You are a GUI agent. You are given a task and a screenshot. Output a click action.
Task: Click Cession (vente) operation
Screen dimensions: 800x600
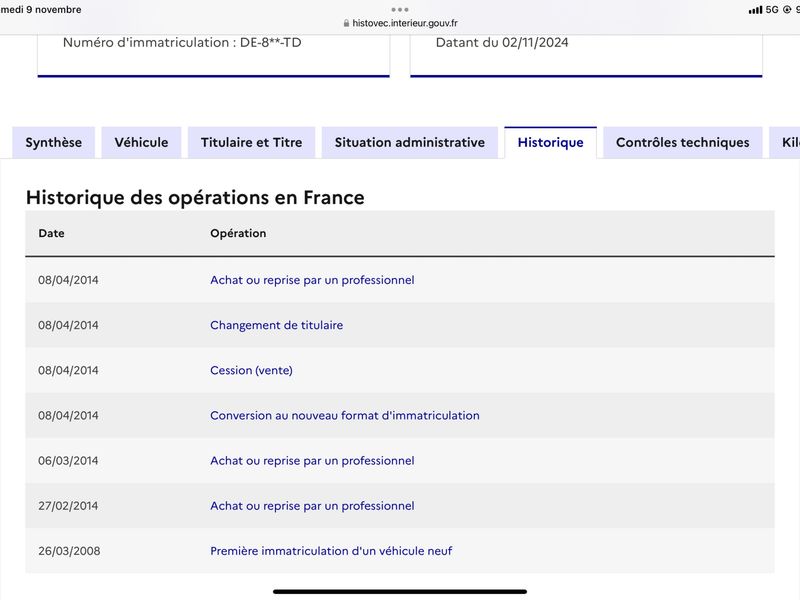[x=252, y=370]
